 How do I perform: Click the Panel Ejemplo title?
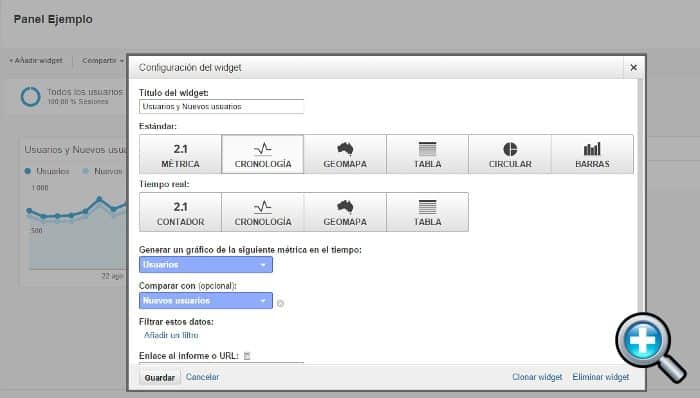(53, 19)
